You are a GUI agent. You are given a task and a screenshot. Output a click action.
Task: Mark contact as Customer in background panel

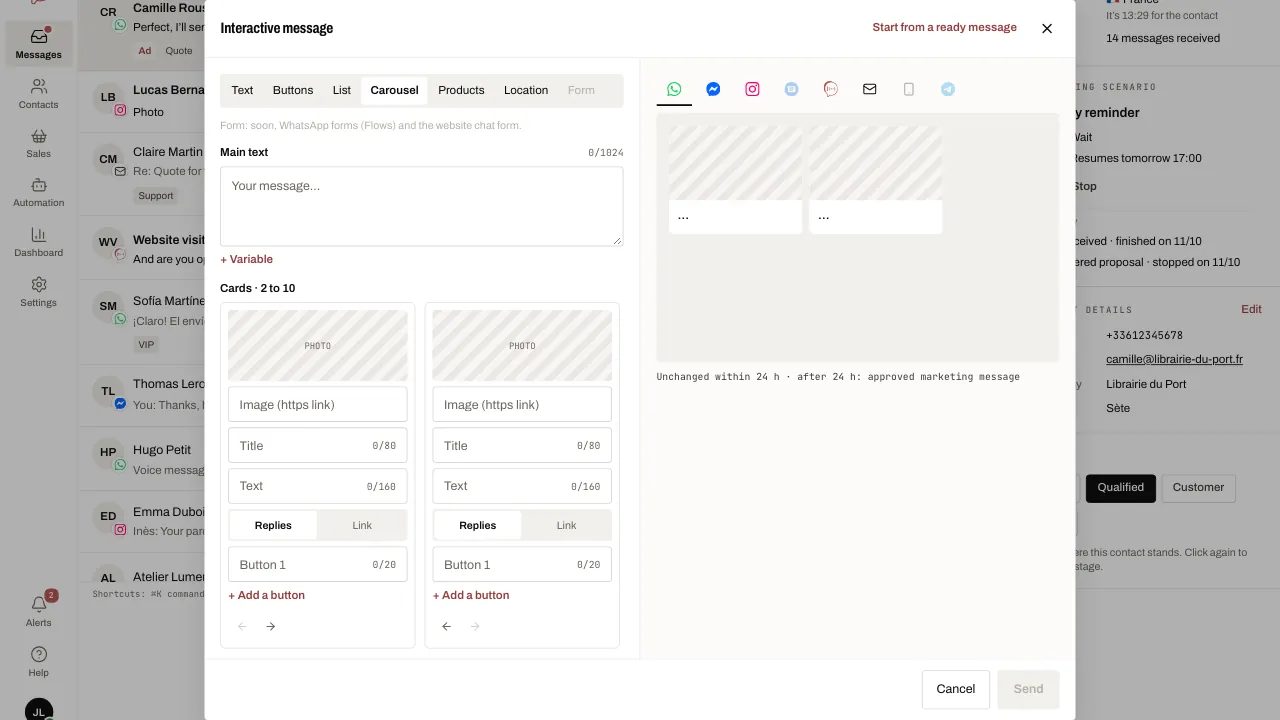(x=1198, y=488)
